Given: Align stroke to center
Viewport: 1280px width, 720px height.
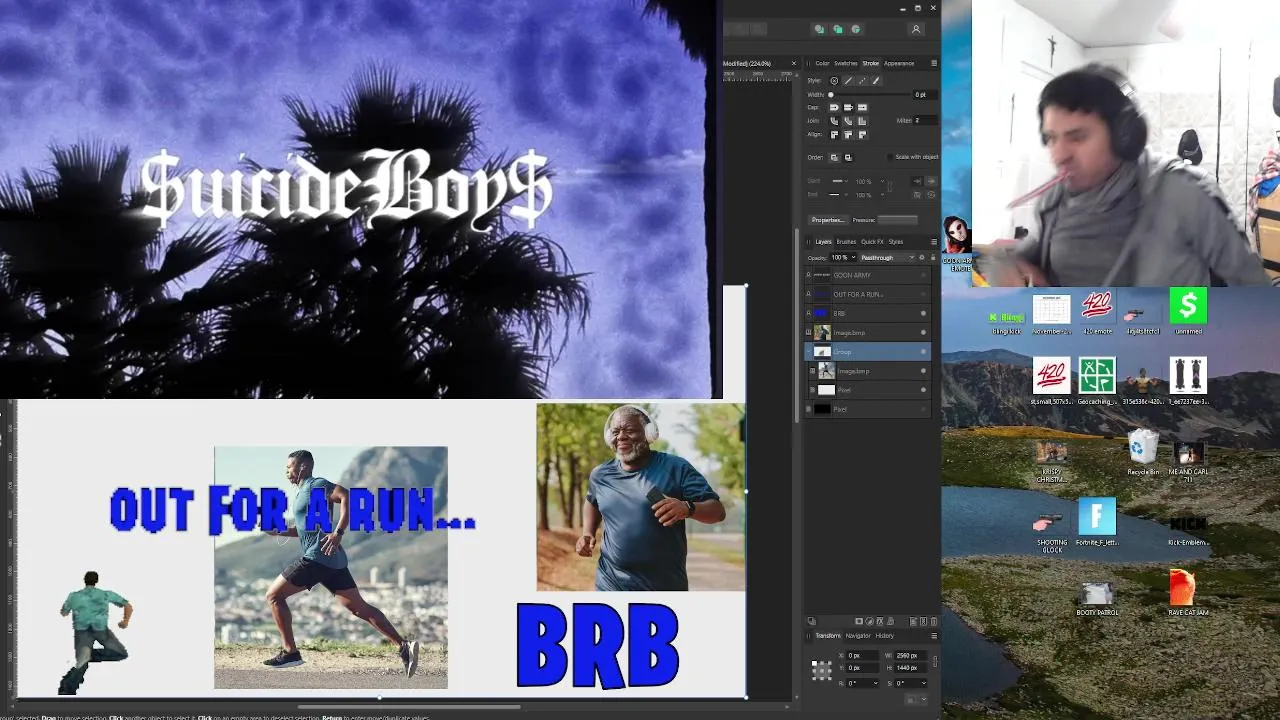Looking at the screenshot, I should (834, 135).
